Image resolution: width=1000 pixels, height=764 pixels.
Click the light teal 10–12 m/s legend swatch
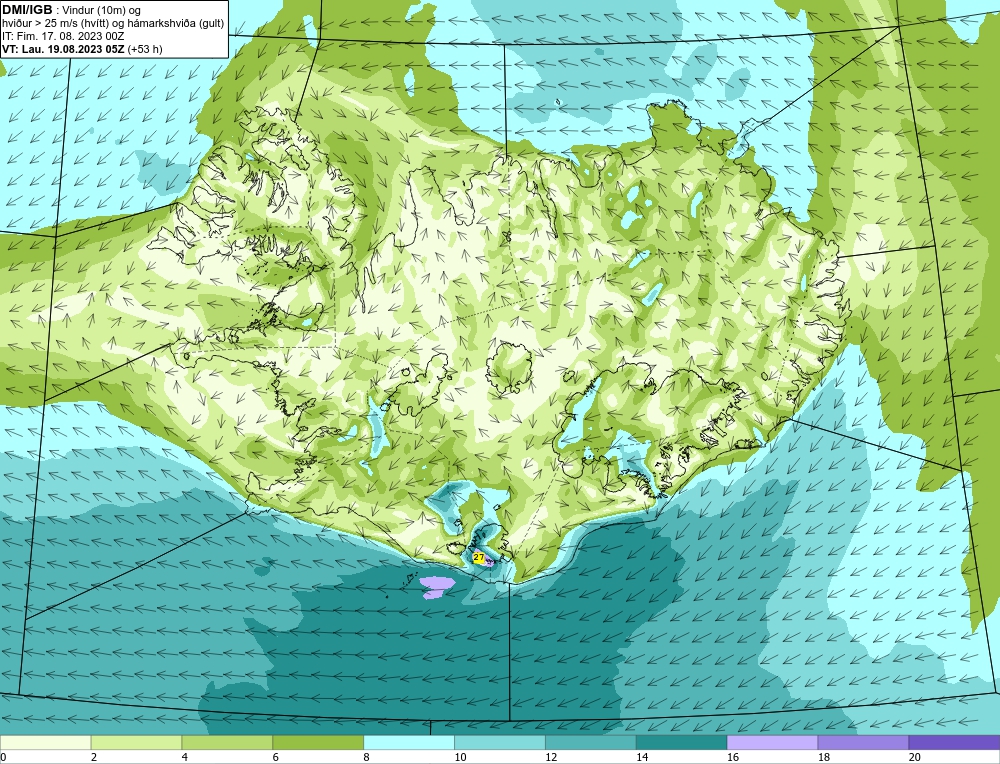tap(500, 743)
